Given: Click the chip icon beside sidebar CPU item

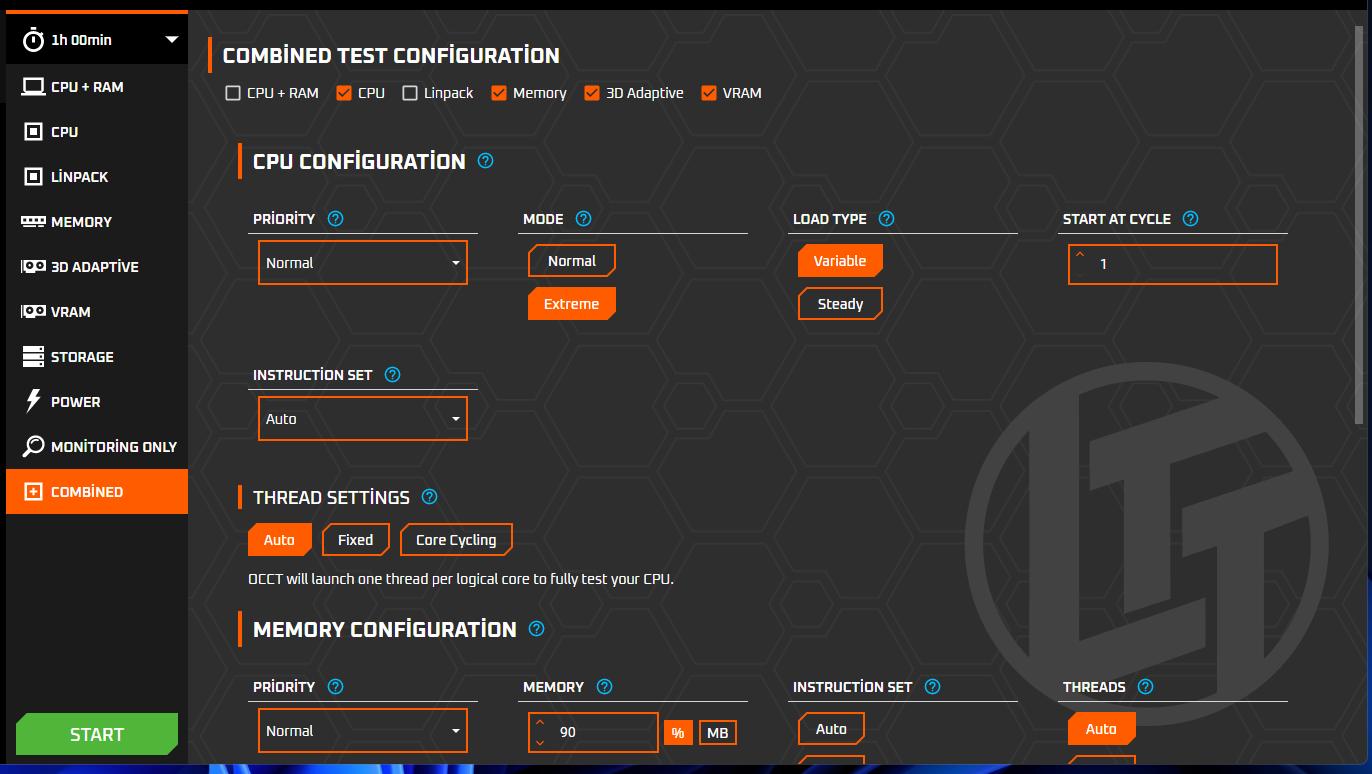Looking at the screenshot, I should 33,132.
